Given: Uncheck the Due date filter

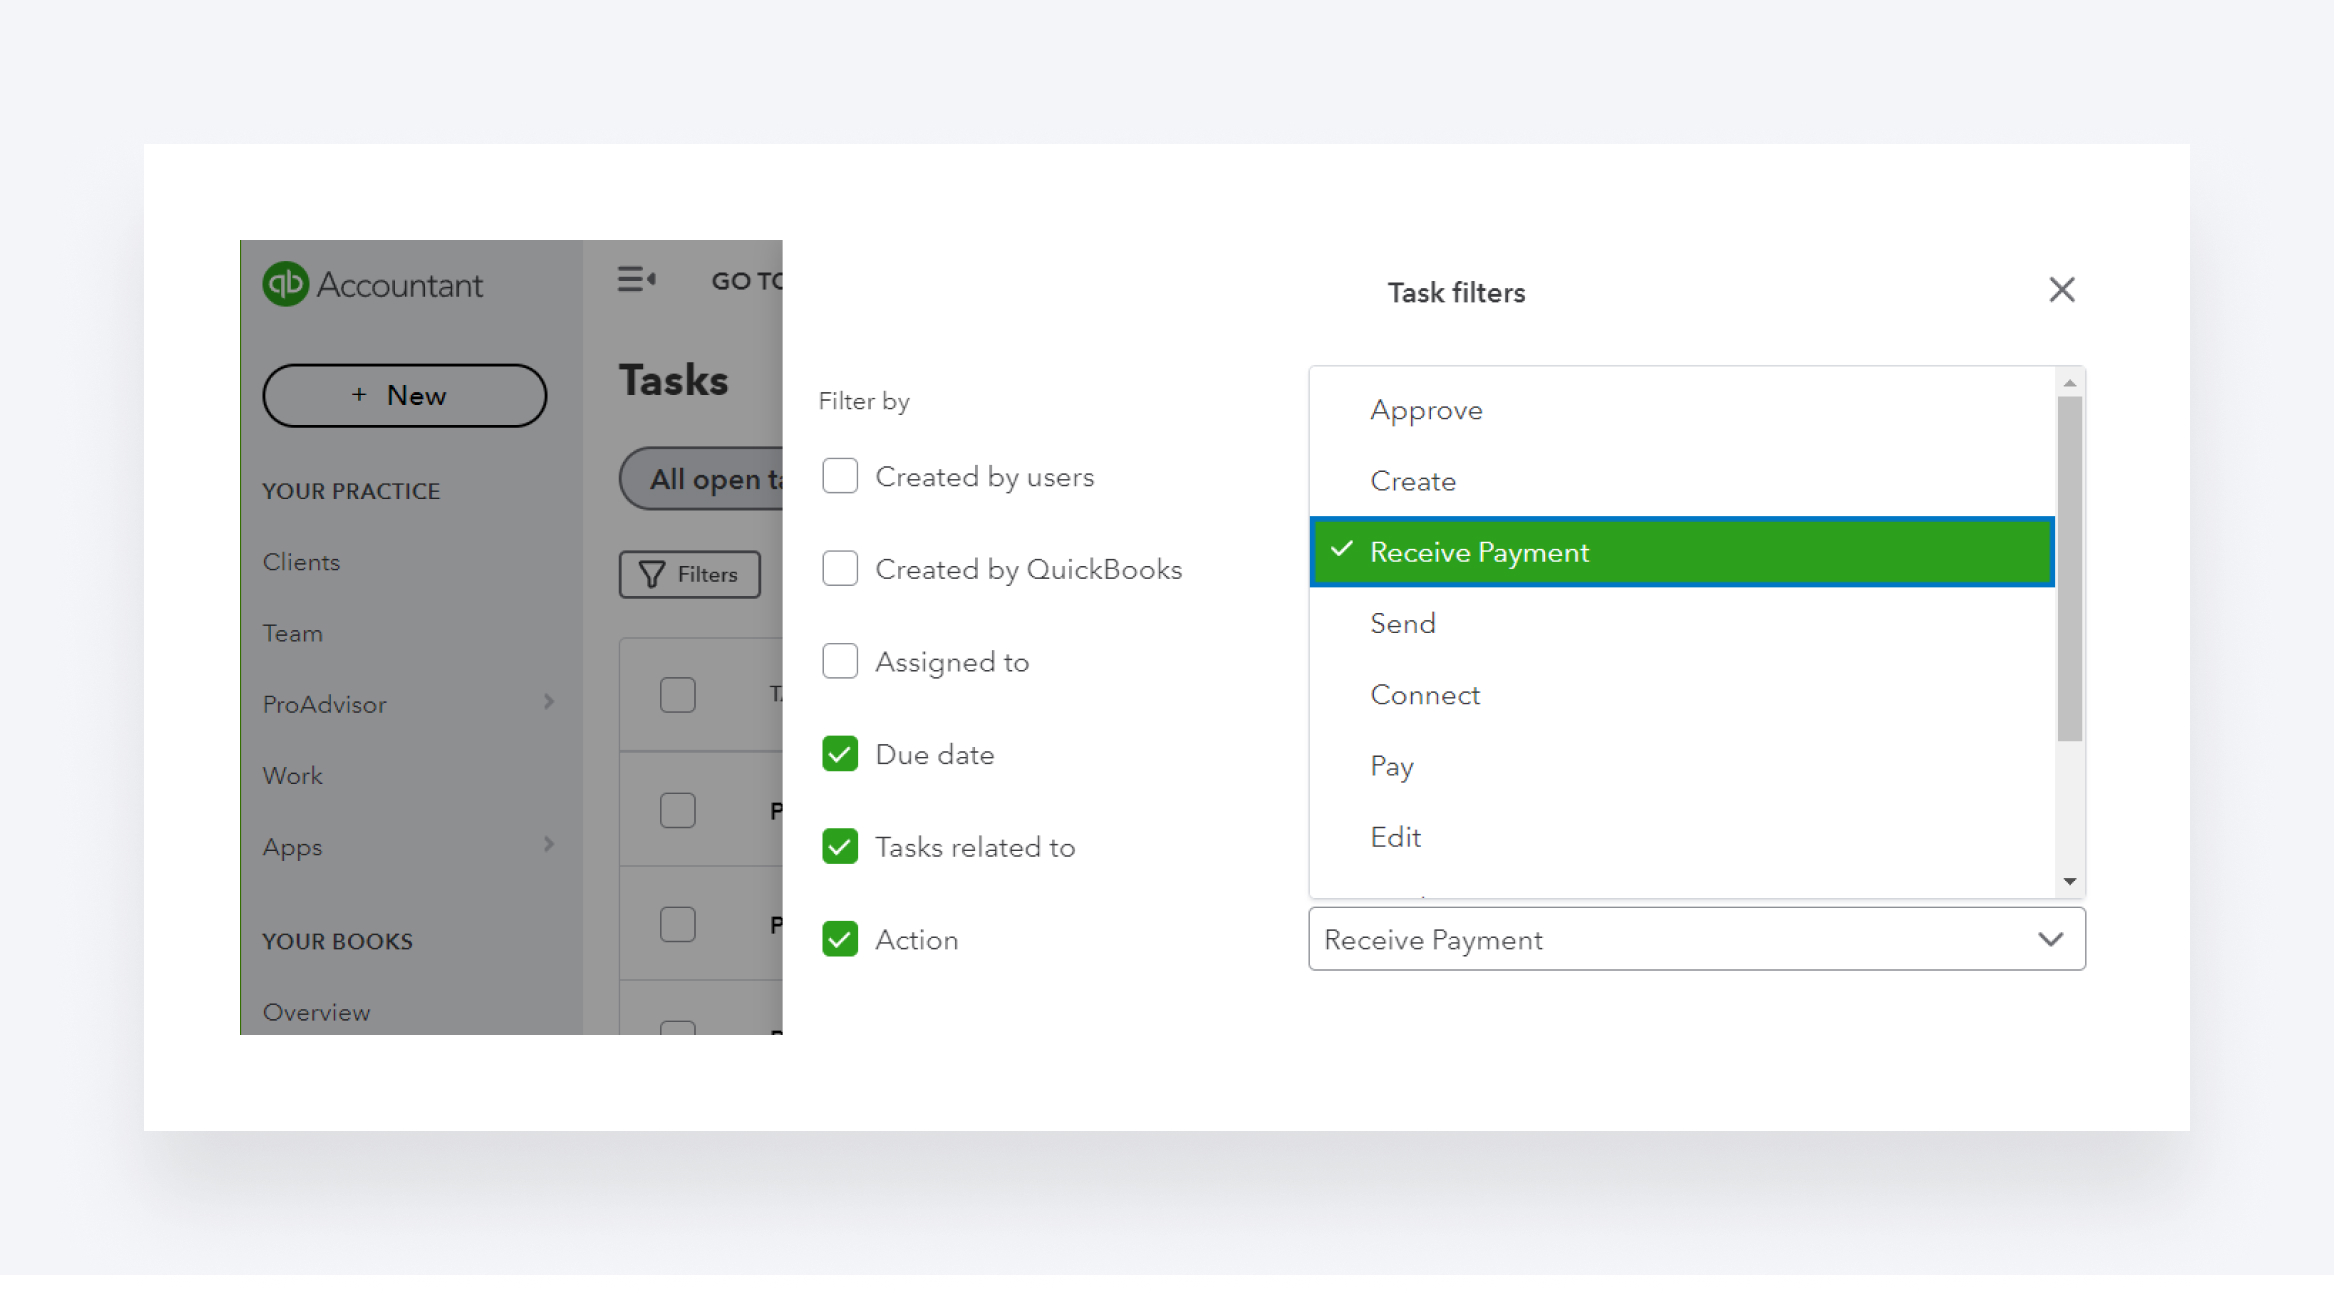Looking at the screenshot, I should pos(839,753).
